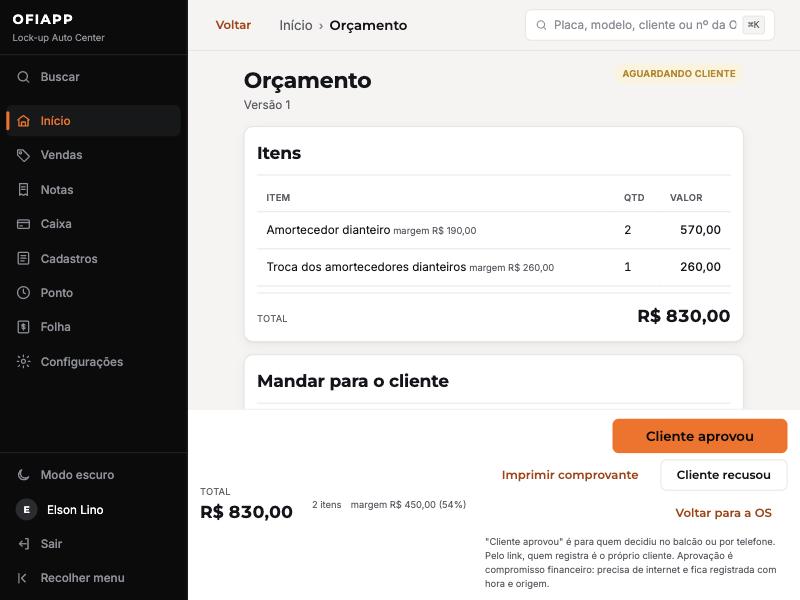Click the Folha payroll icon

(x=23, y=327)
